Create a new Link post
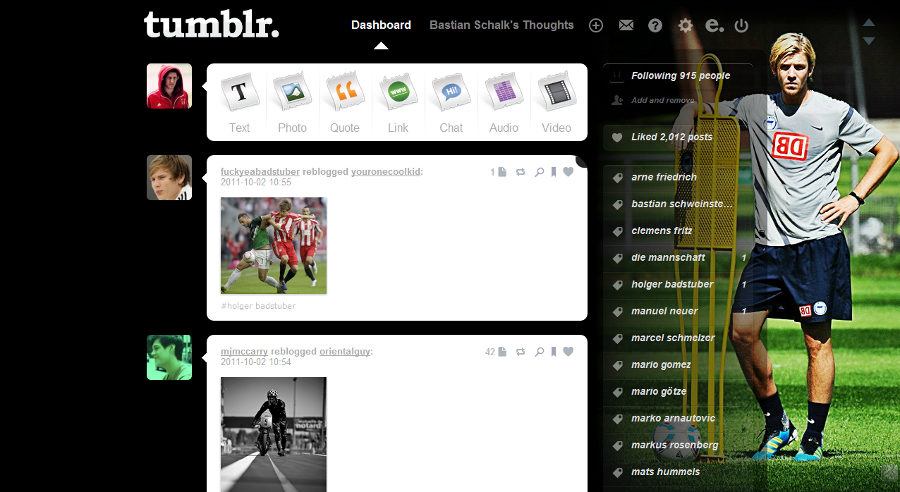The width and height of the screenshot is (900, 492). 398,103
